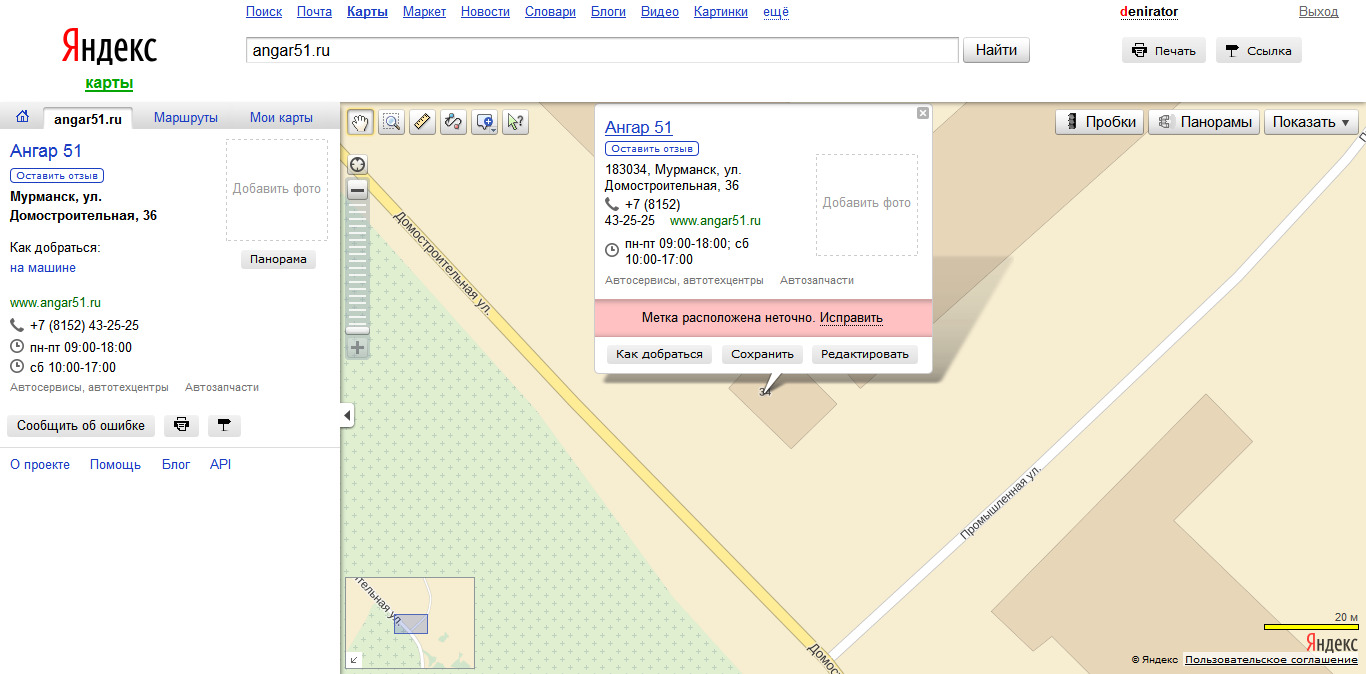Select the ruler distance tool
1366x674 pixels.
(422, 122)
